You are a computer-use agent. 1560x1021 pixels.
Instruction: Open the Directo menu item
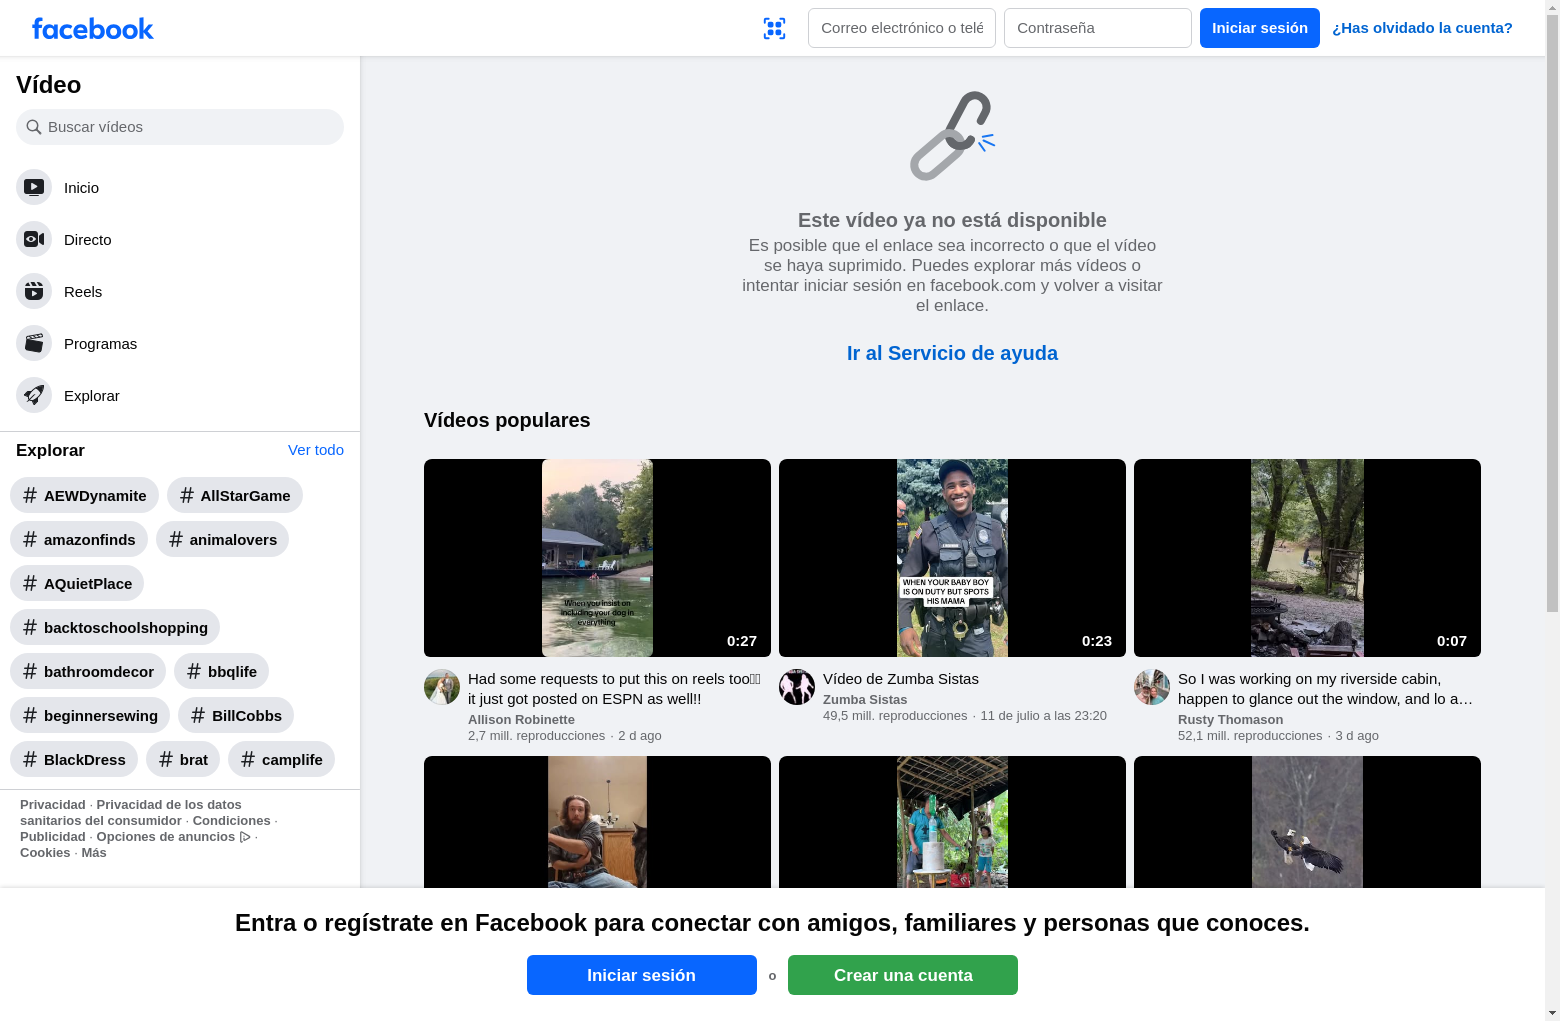(x=180, y=239)
